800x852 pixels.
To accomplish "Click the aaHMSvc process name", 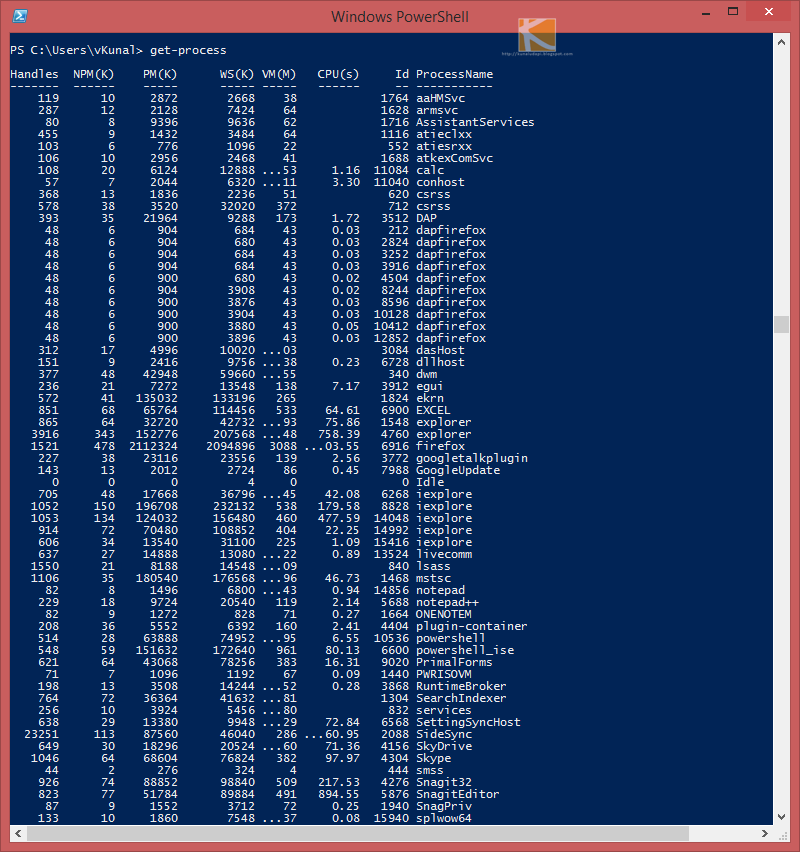I will 441,98.
